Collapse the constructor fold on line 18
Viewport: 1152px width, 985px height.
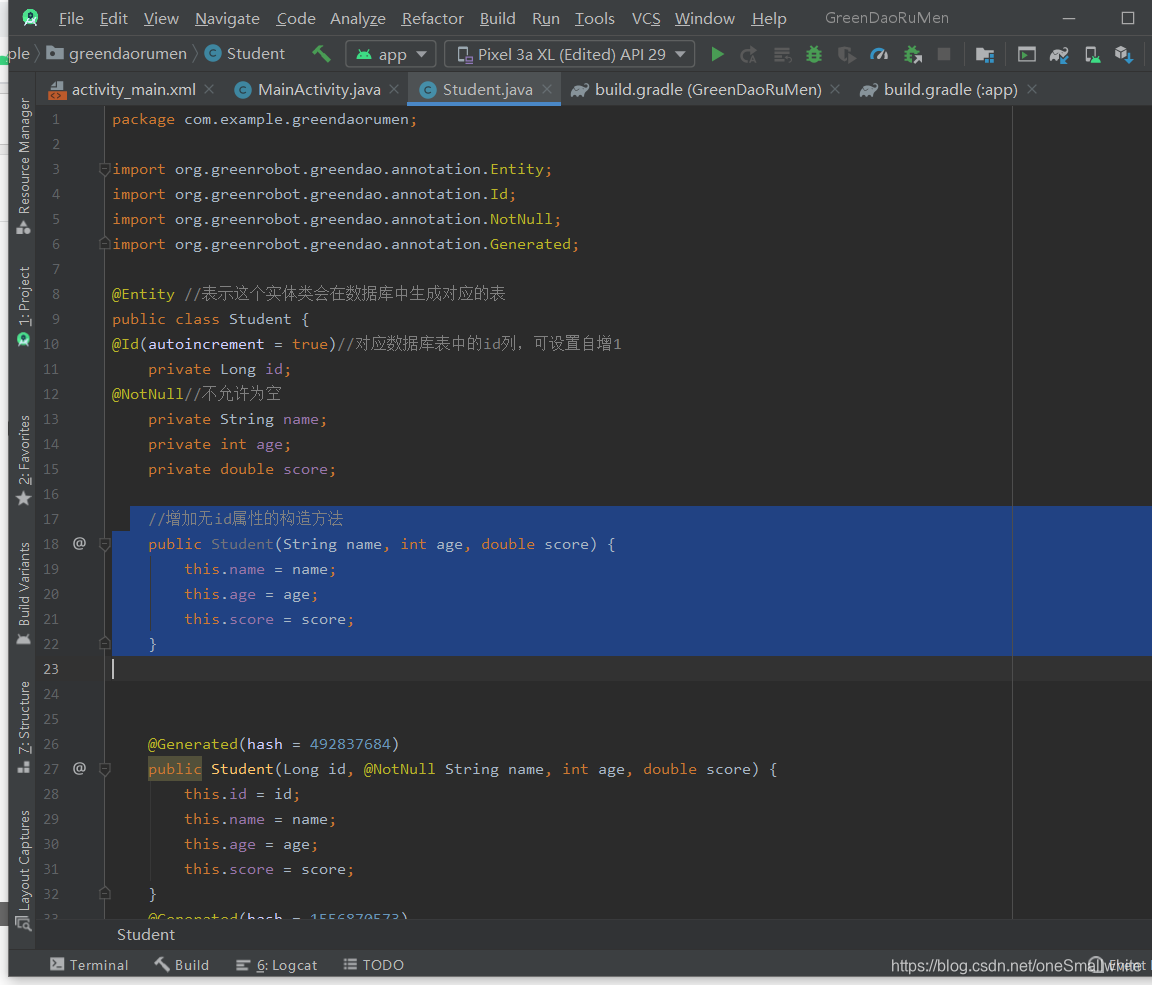(104, 544)
